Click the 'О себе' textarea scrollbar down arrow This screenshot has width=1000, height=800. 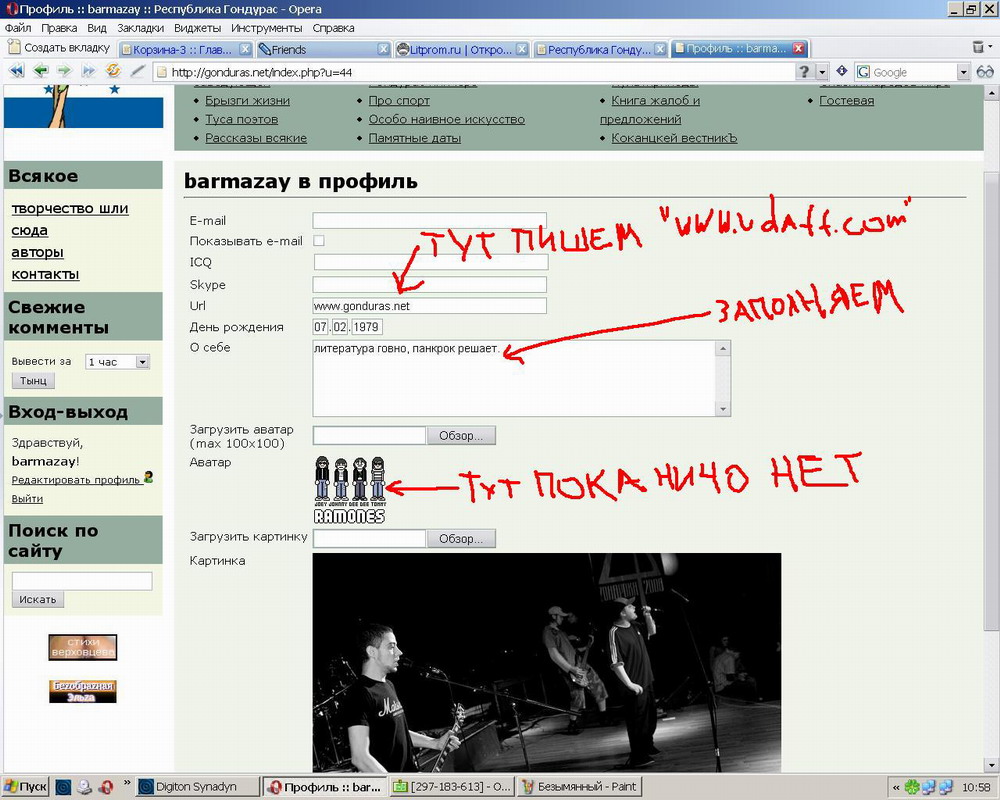[723, 409]
